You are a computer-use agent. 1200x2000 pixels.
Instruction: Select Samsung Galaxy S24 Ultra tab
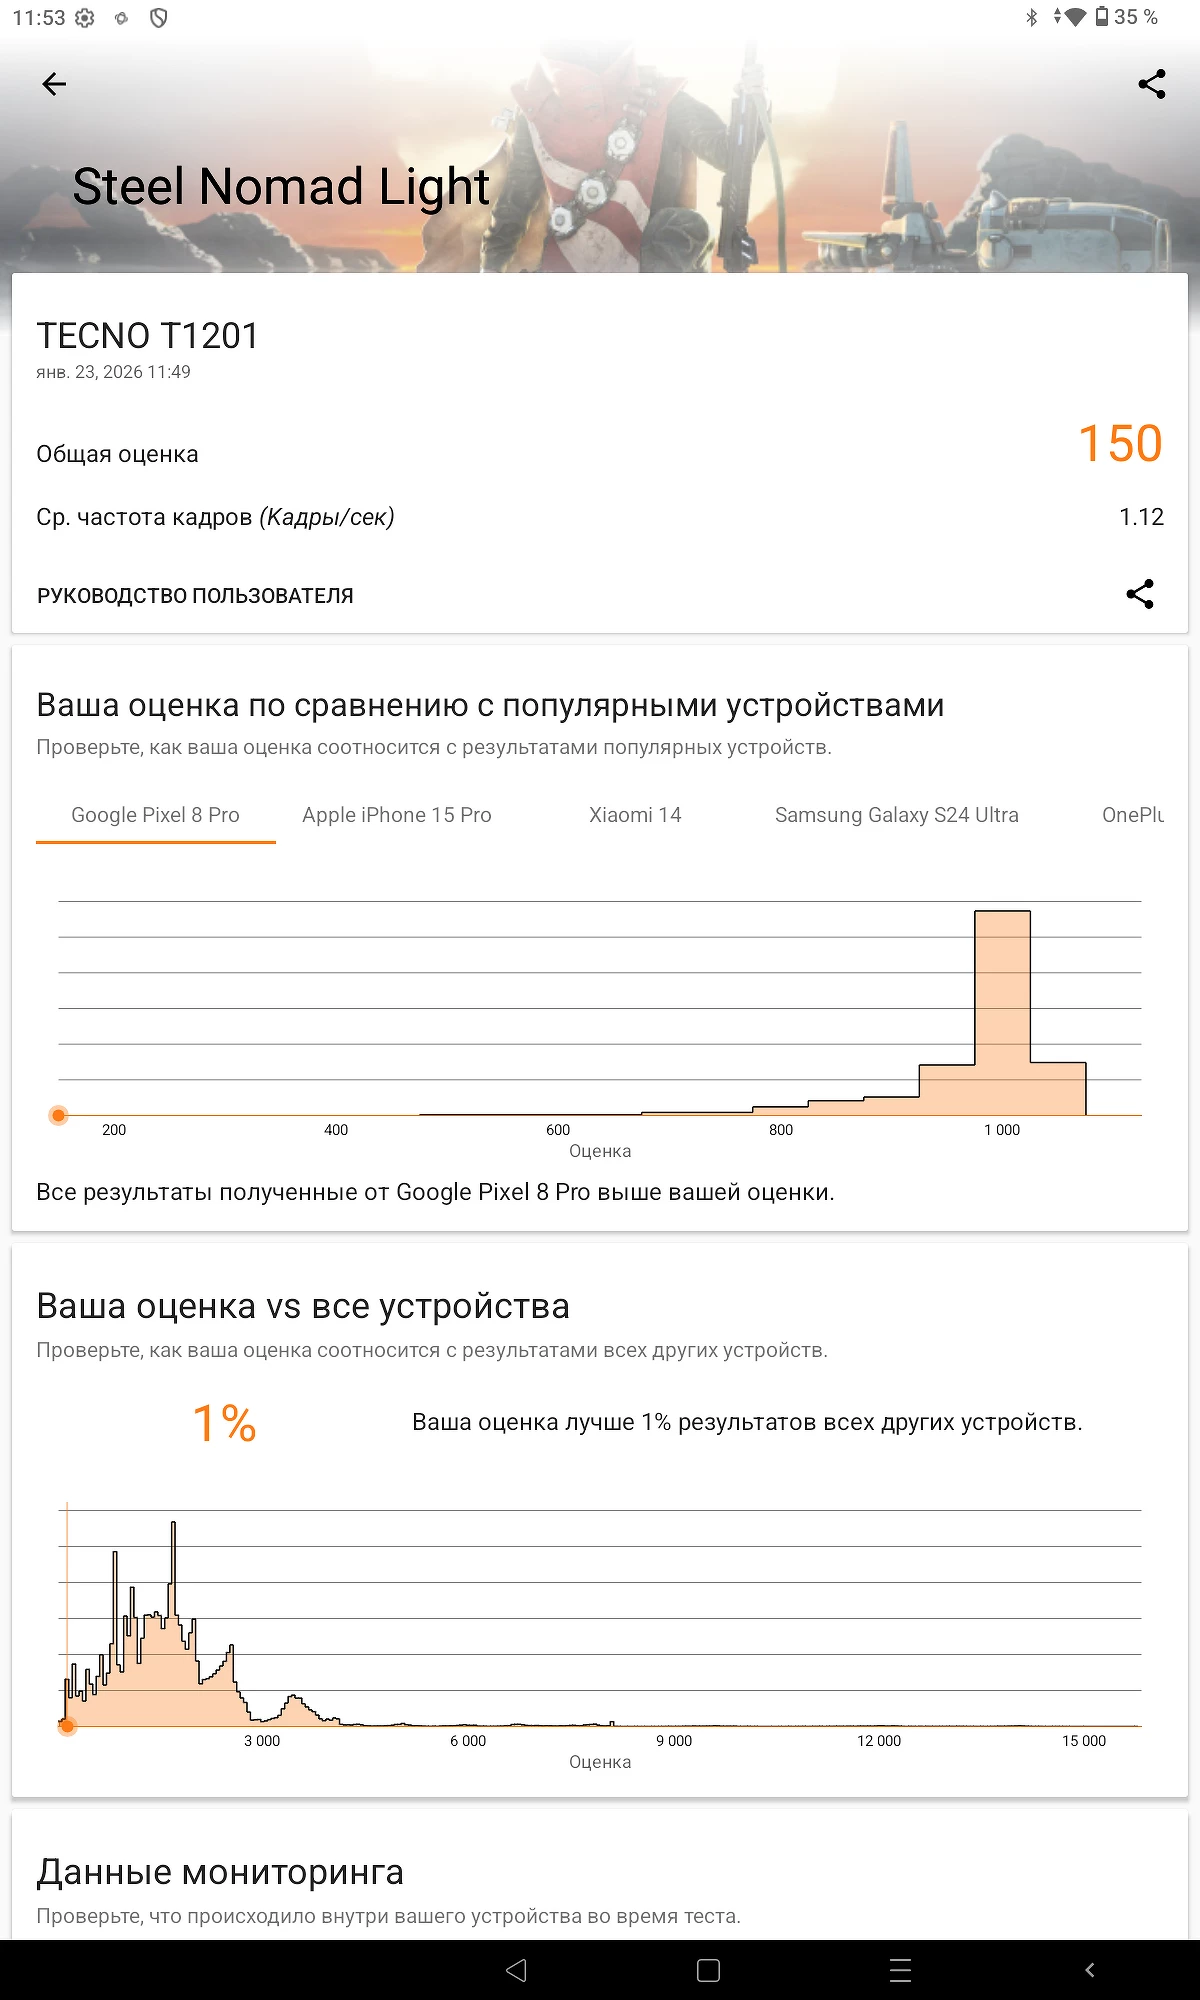[896, 815]
